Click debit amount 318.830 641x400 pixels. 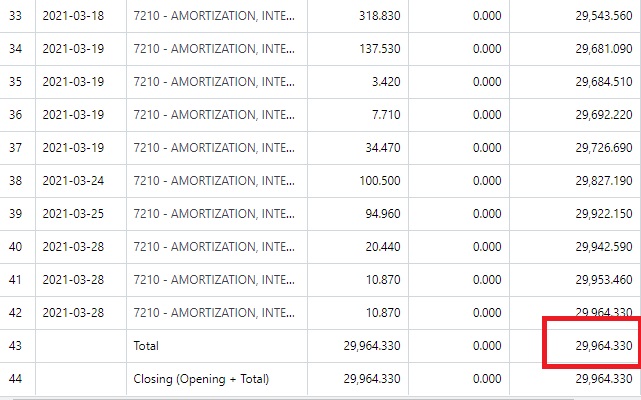[379, 16]
